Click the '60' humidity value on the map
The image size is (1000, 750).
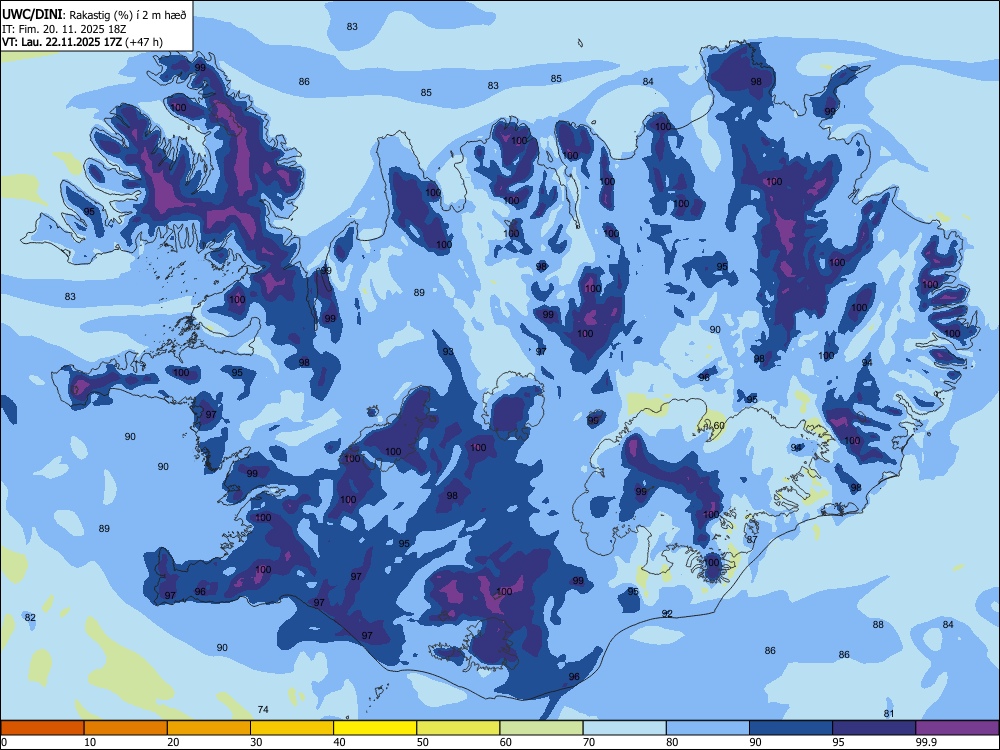point(719,425)
